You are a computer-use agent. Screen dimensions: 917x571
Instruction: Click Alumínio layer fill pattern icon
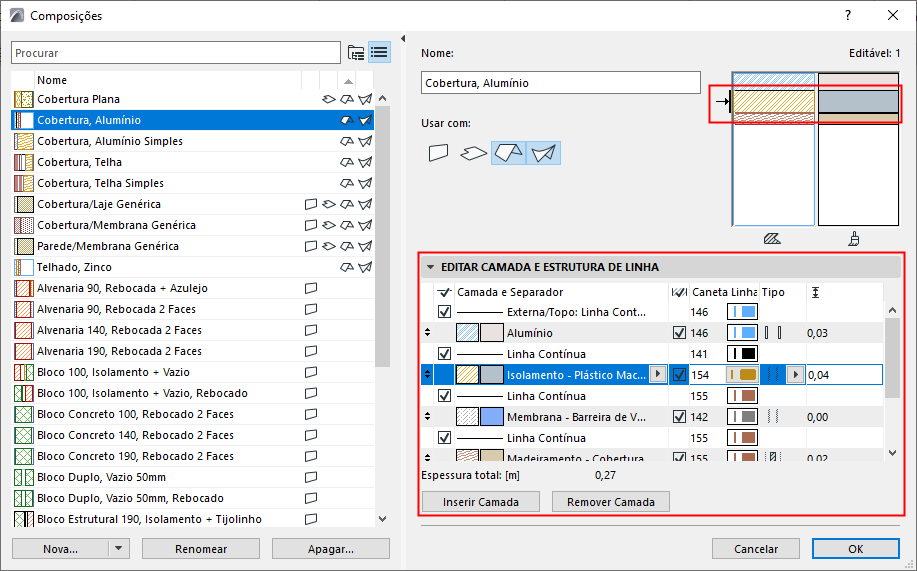coord(467,333)
